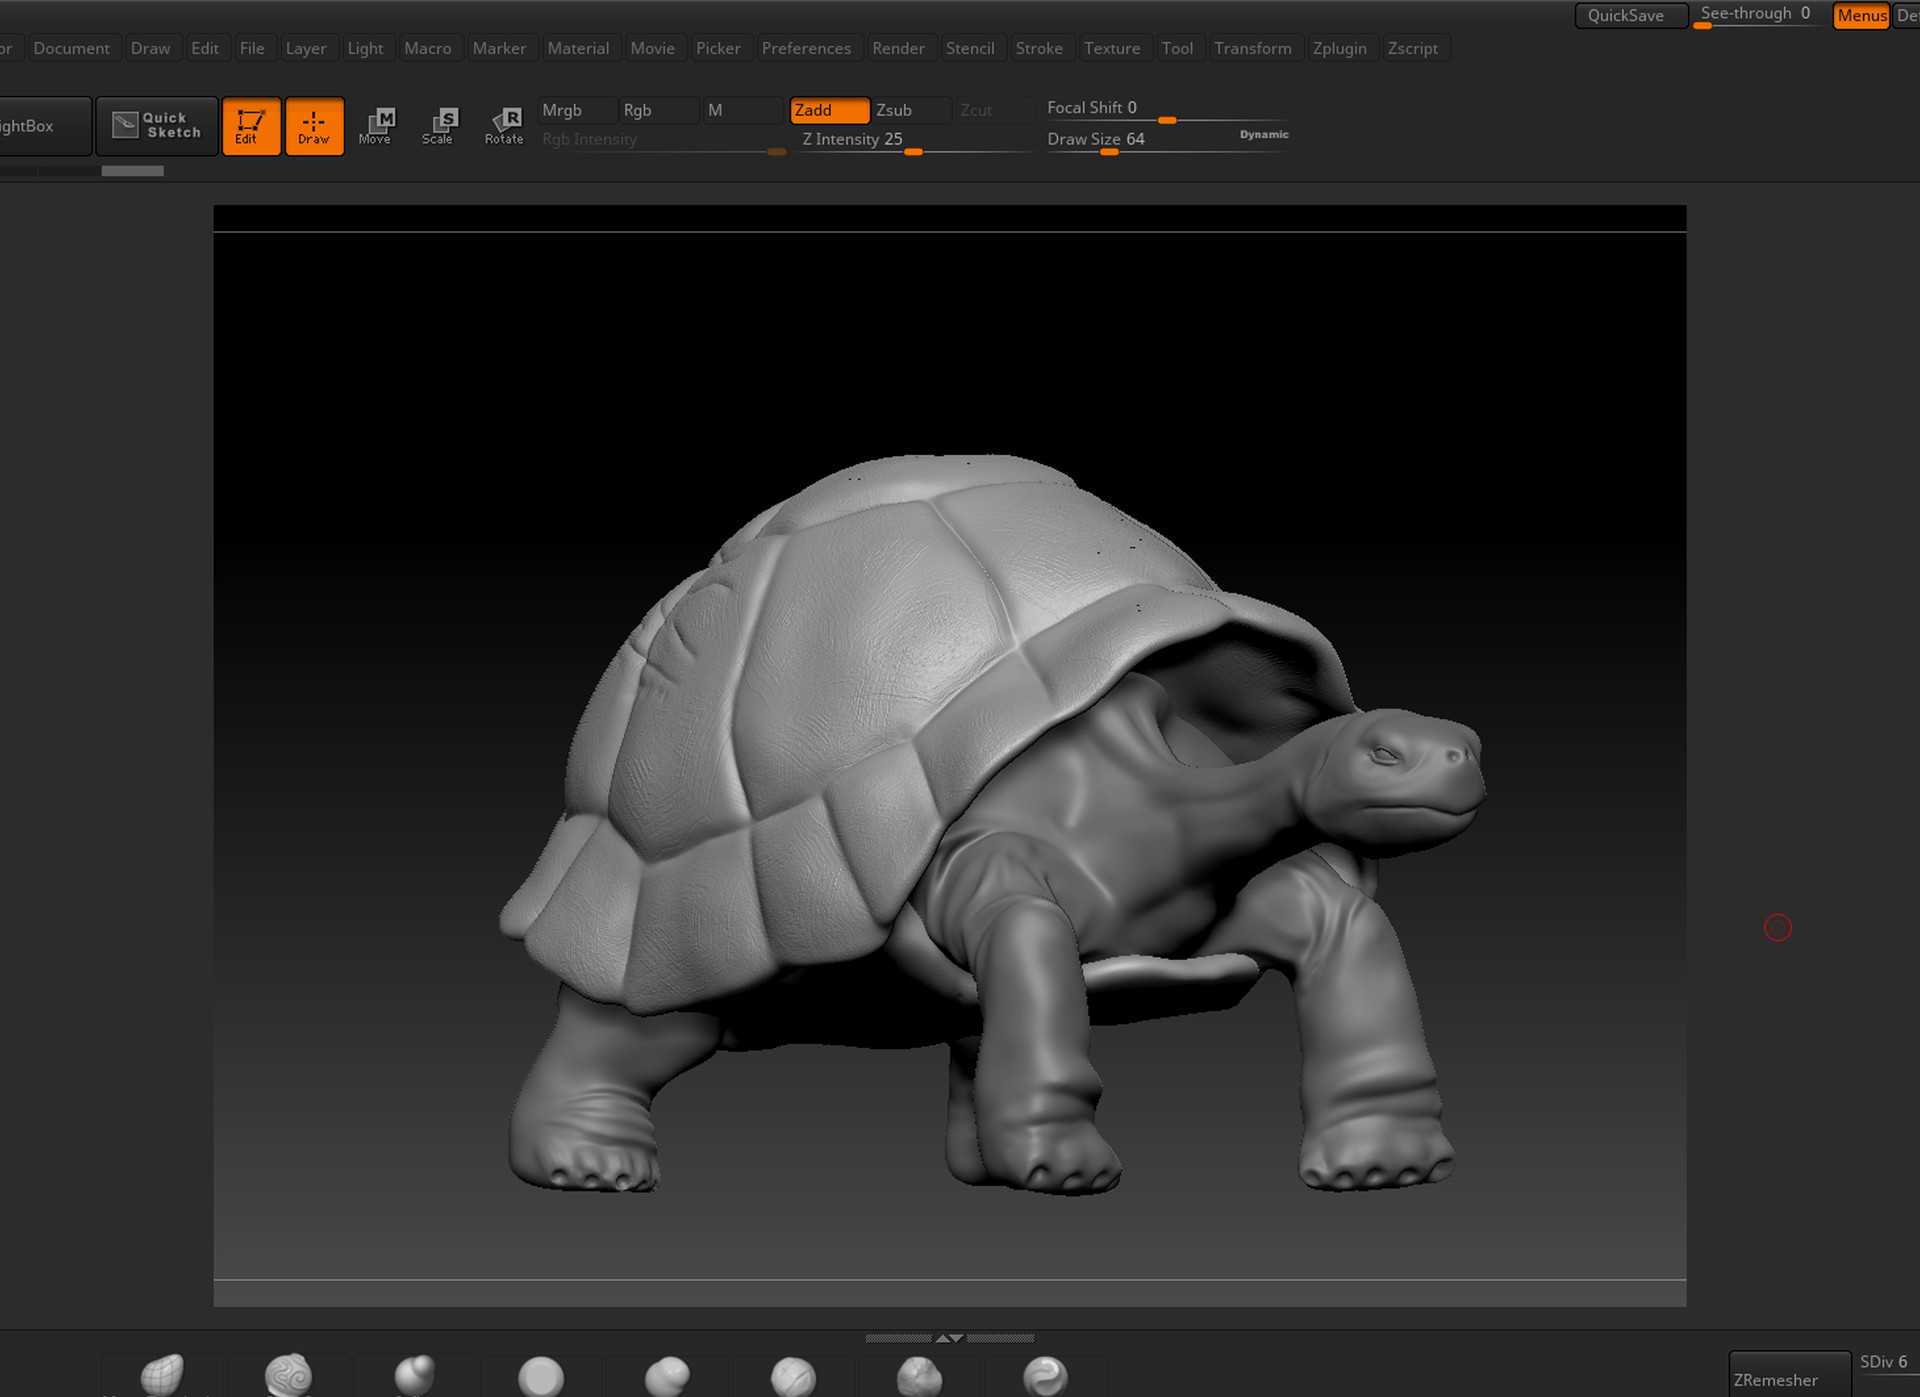Select the first sphere brush thumbnail
The image size is (1920, 1397).
tap(163, 1376)
